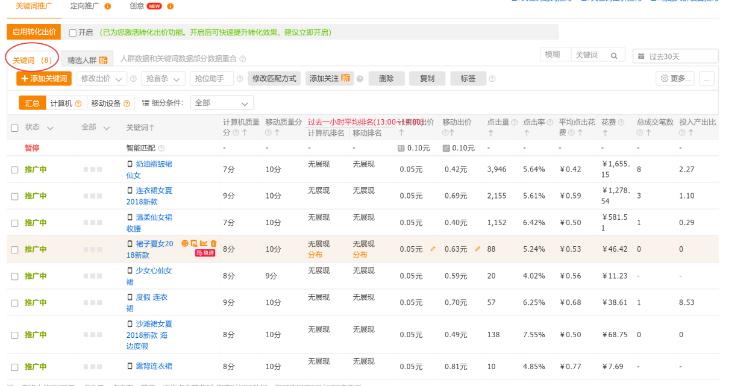Click the 删除 button in toolbar
730x386 pixels.
[386, 79]
